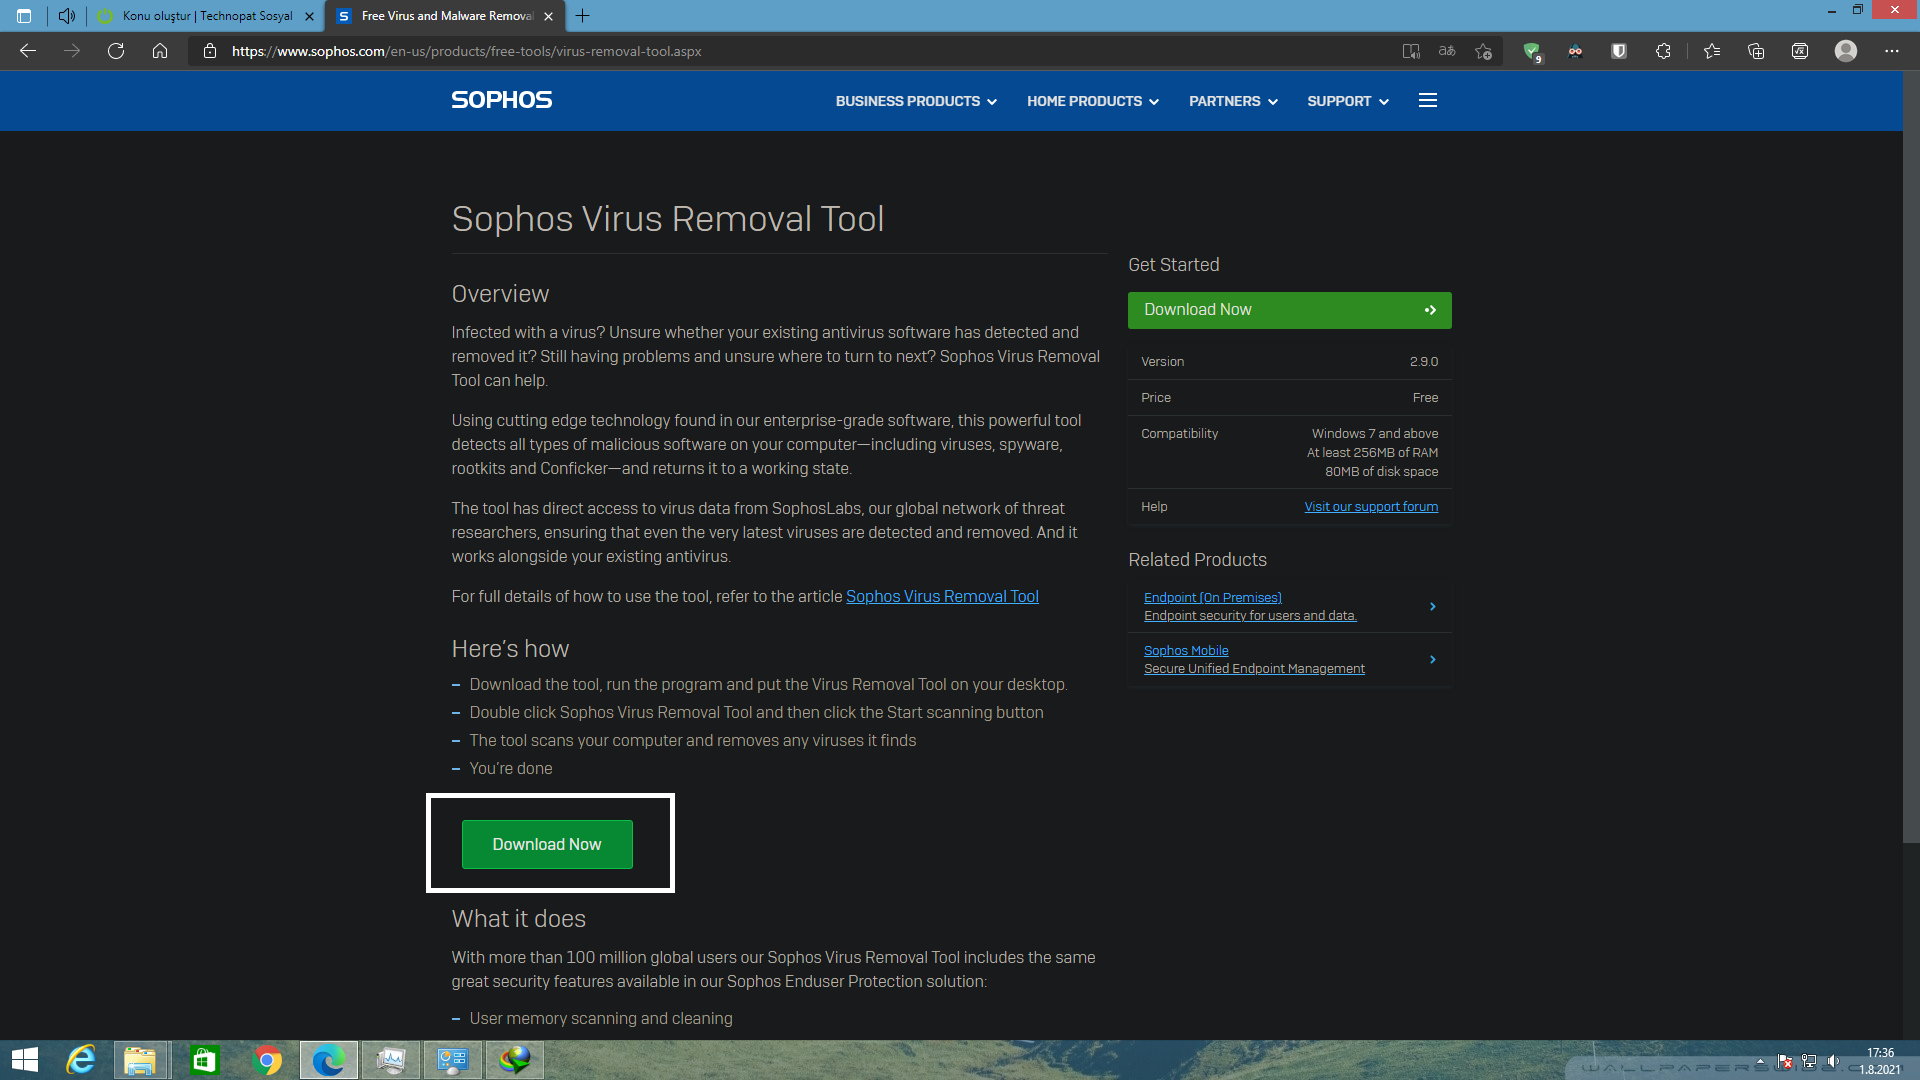Image resolution: width=1920 pixels, height=1080 pixels.
Task: Click the system tray volume icon
Action: (x=1832, y=1061)
